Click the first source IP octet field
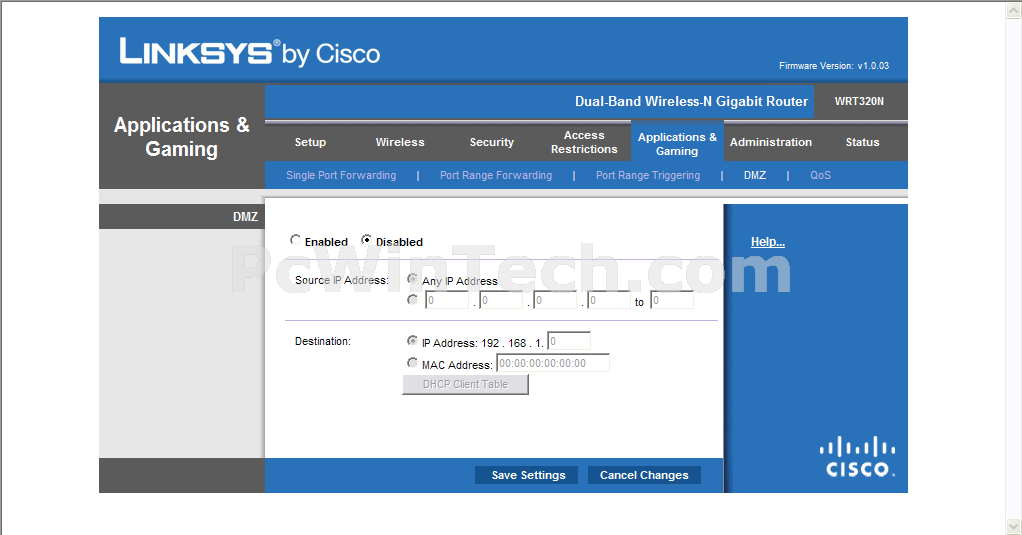The height and width of the screenshot is (535, 1022). [x=446, y=300]
